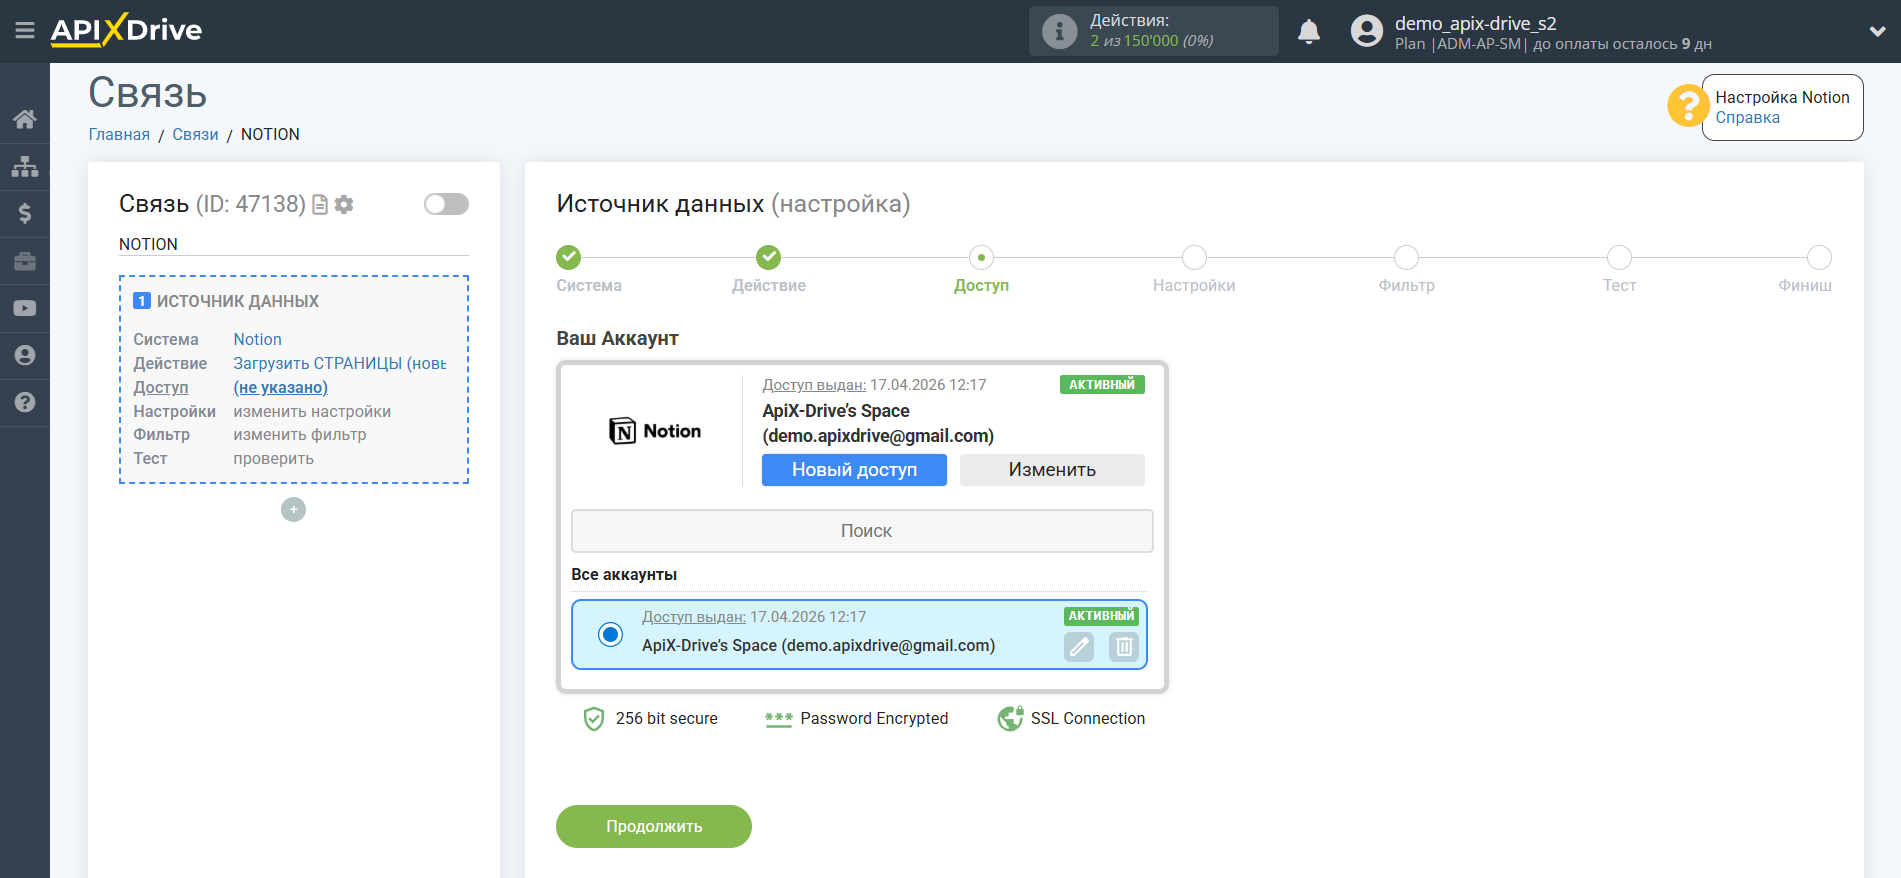Screen dimensions: 1901x878
Task: Select the ApiX-Drive's Space account radio
Action: point(610,634)
